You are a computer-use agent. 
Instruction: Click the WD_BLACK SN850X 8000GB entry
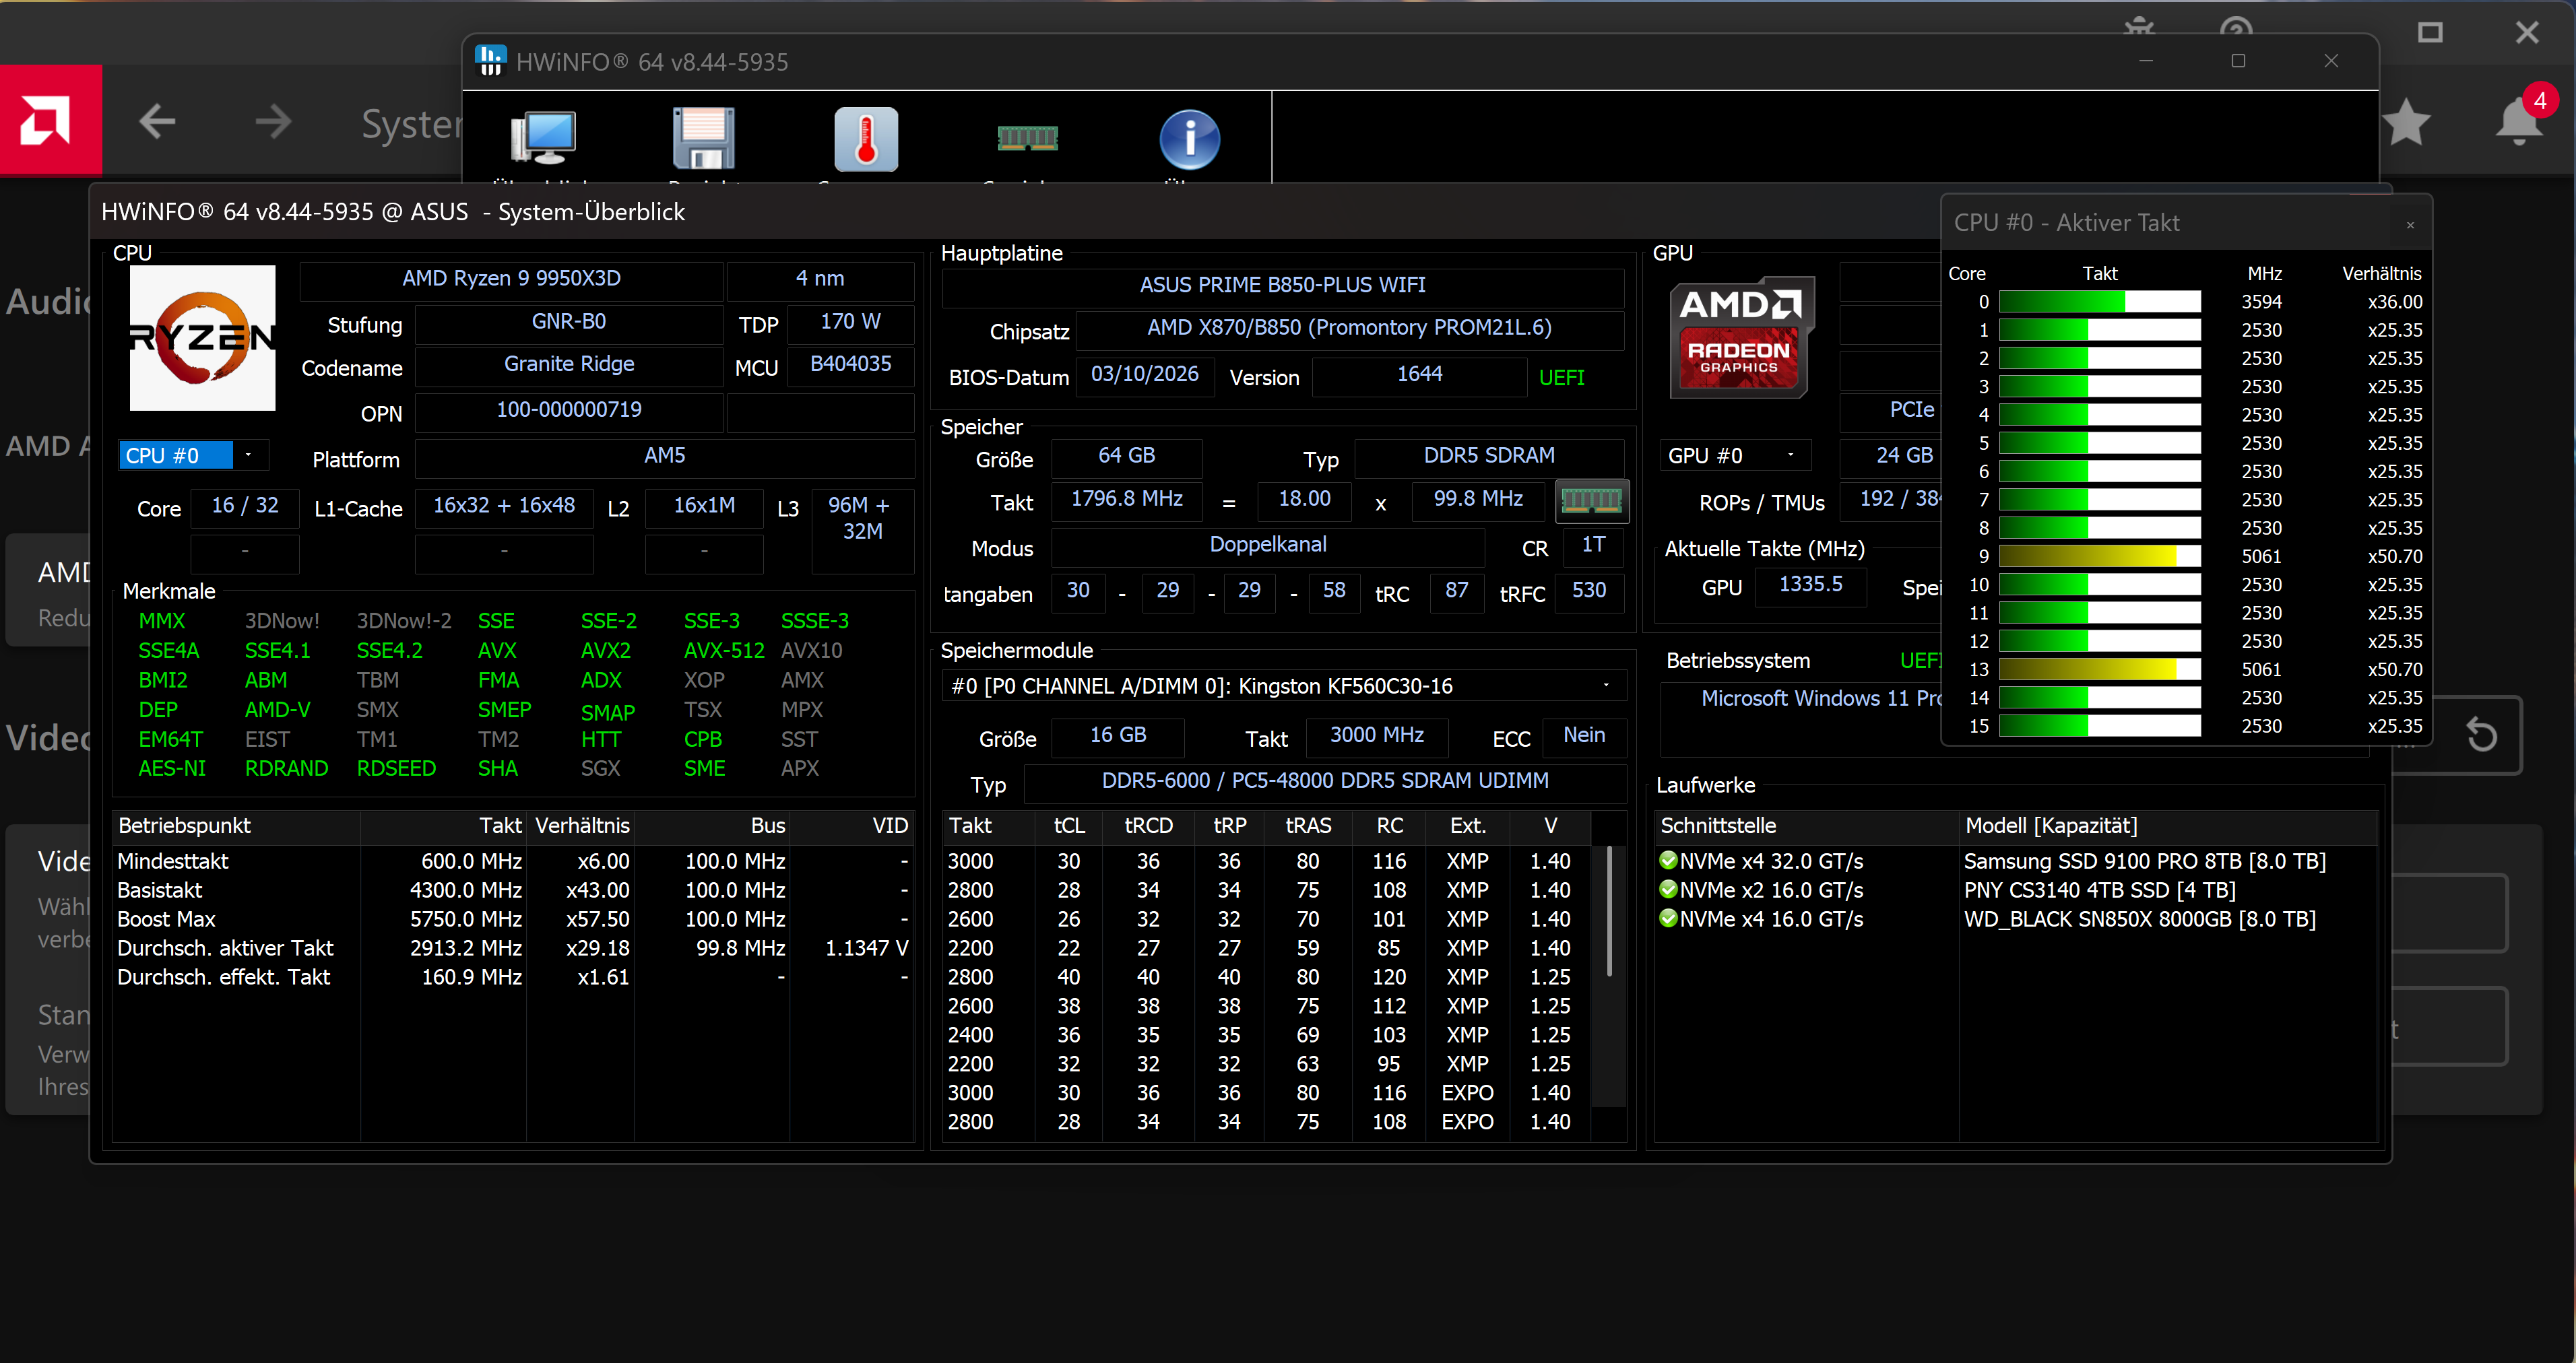click(2140, 919)
